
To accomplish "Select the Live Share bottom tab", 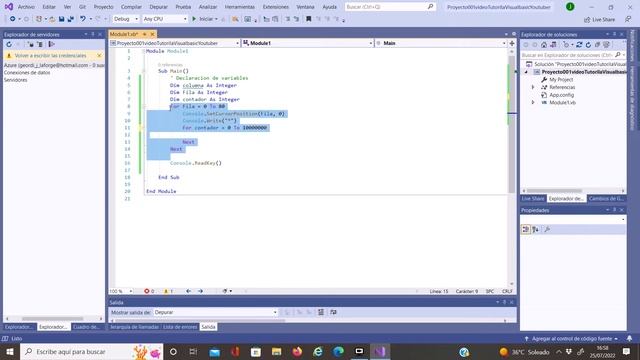I will [533, 198].
